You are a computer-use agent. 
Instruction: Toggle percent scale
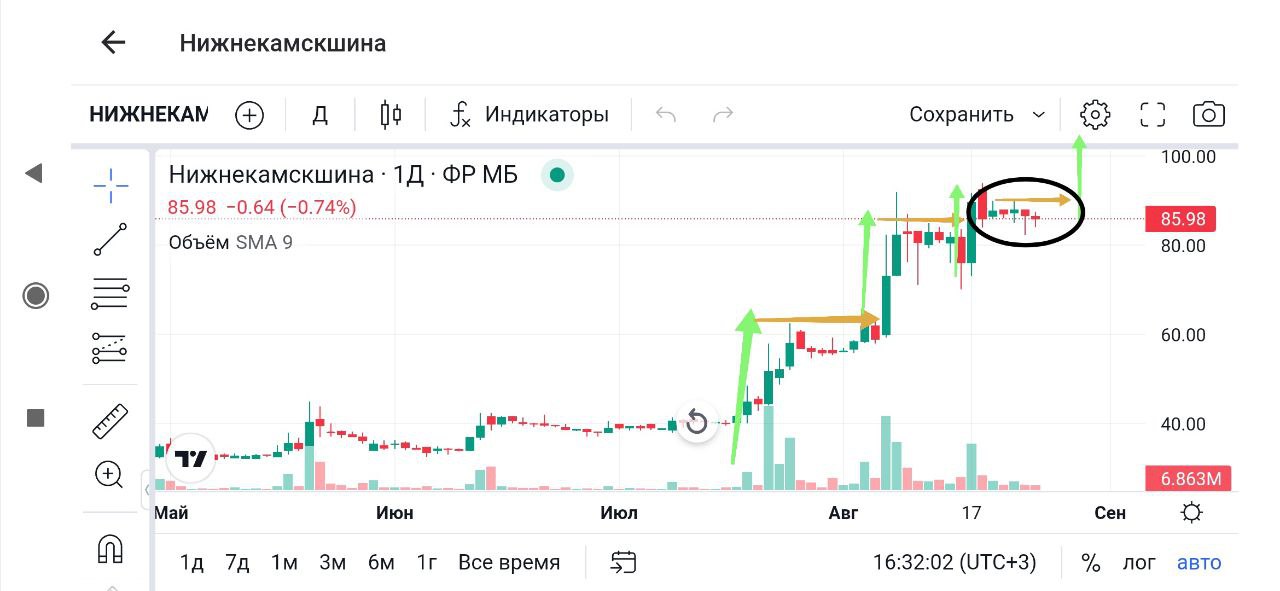coord(1091,563)
